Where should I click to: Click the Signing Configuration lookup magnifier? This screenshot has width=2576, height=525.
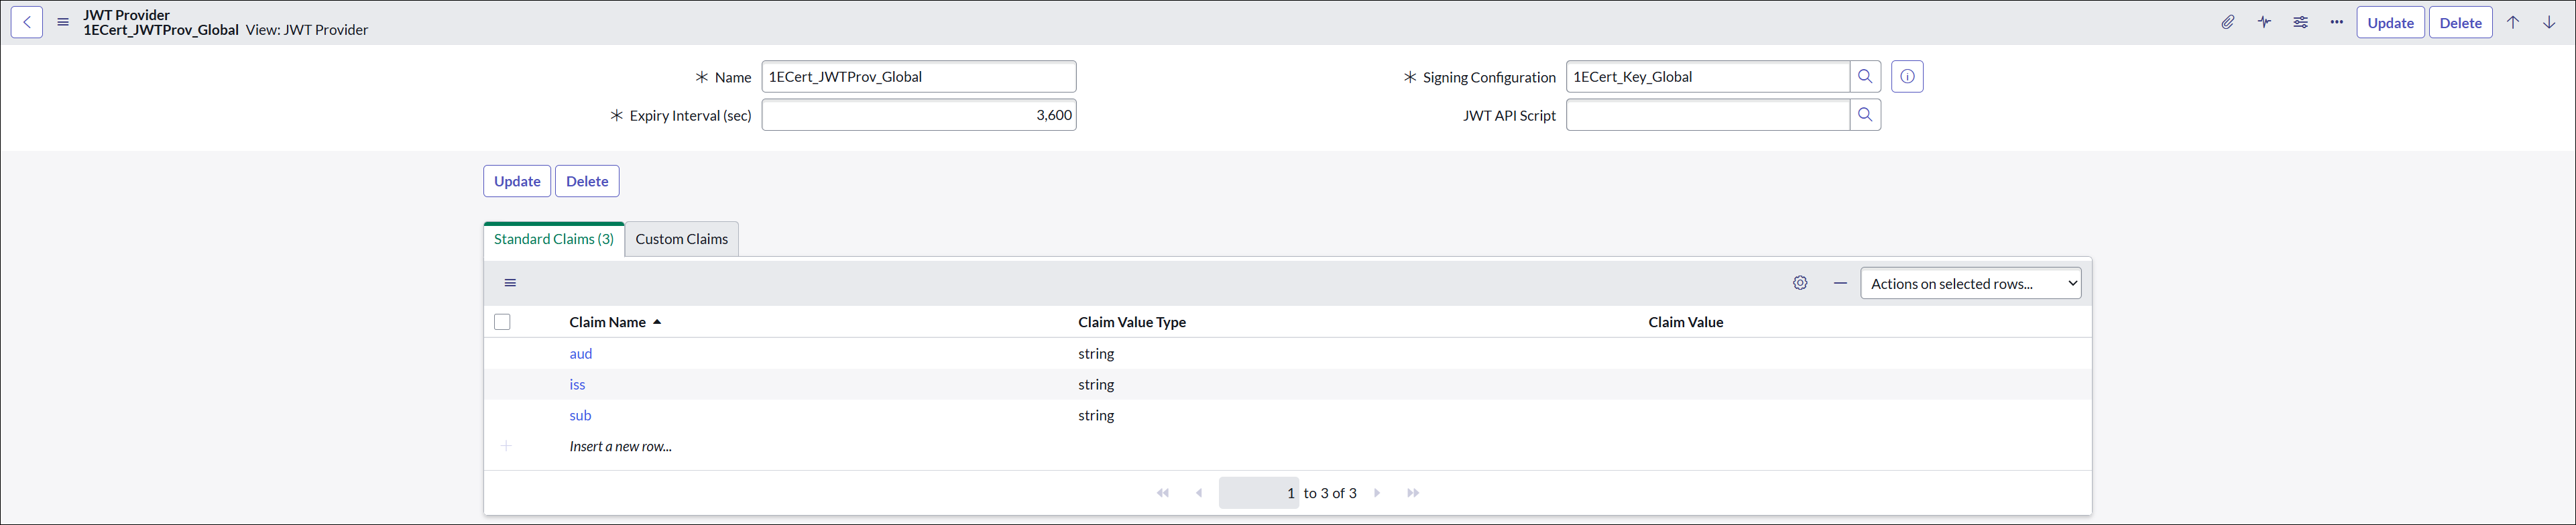point(1865,77)
